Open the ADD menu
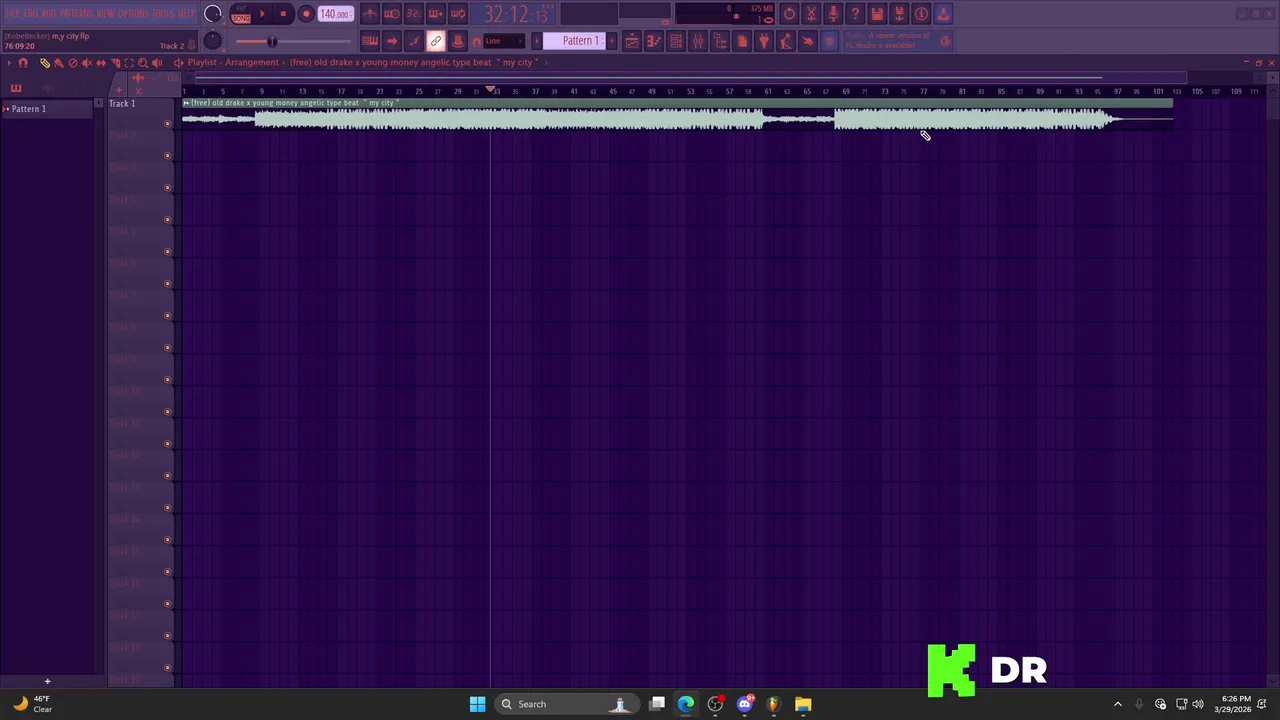The width and height of the screenshot is (1280, 720). tap(49, 14)
